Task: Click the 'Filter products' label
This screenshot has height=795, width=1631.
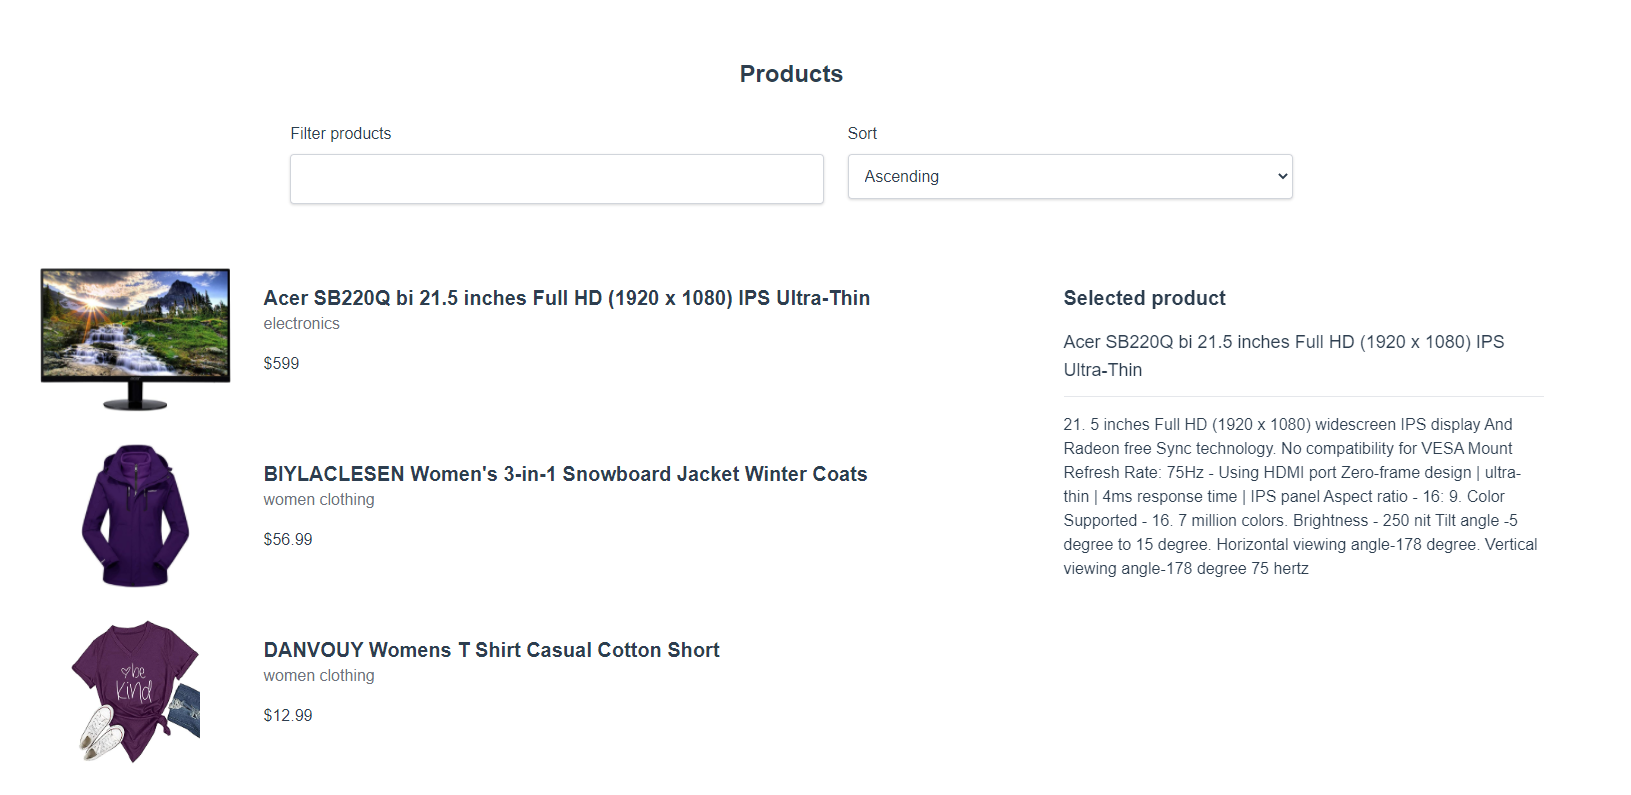Action: click(x=340, y=134)
